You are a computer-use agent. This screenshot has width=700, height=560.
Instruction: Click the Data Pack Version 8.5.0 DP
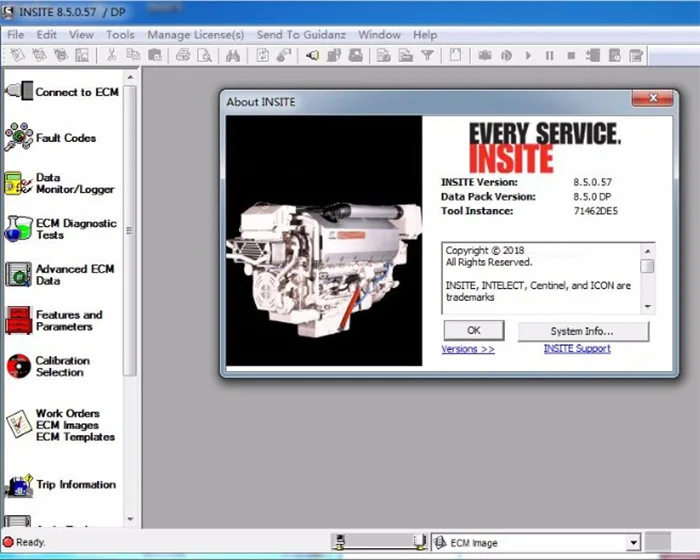[592, 196]
